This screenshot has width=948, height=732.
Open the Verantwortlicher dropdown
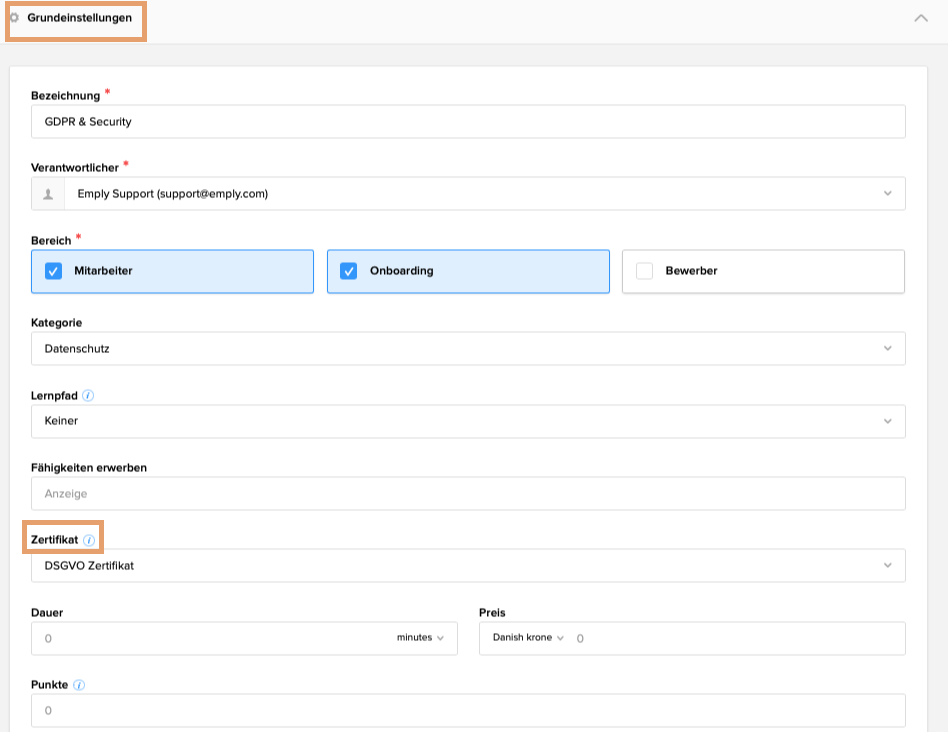click(890, 193)
